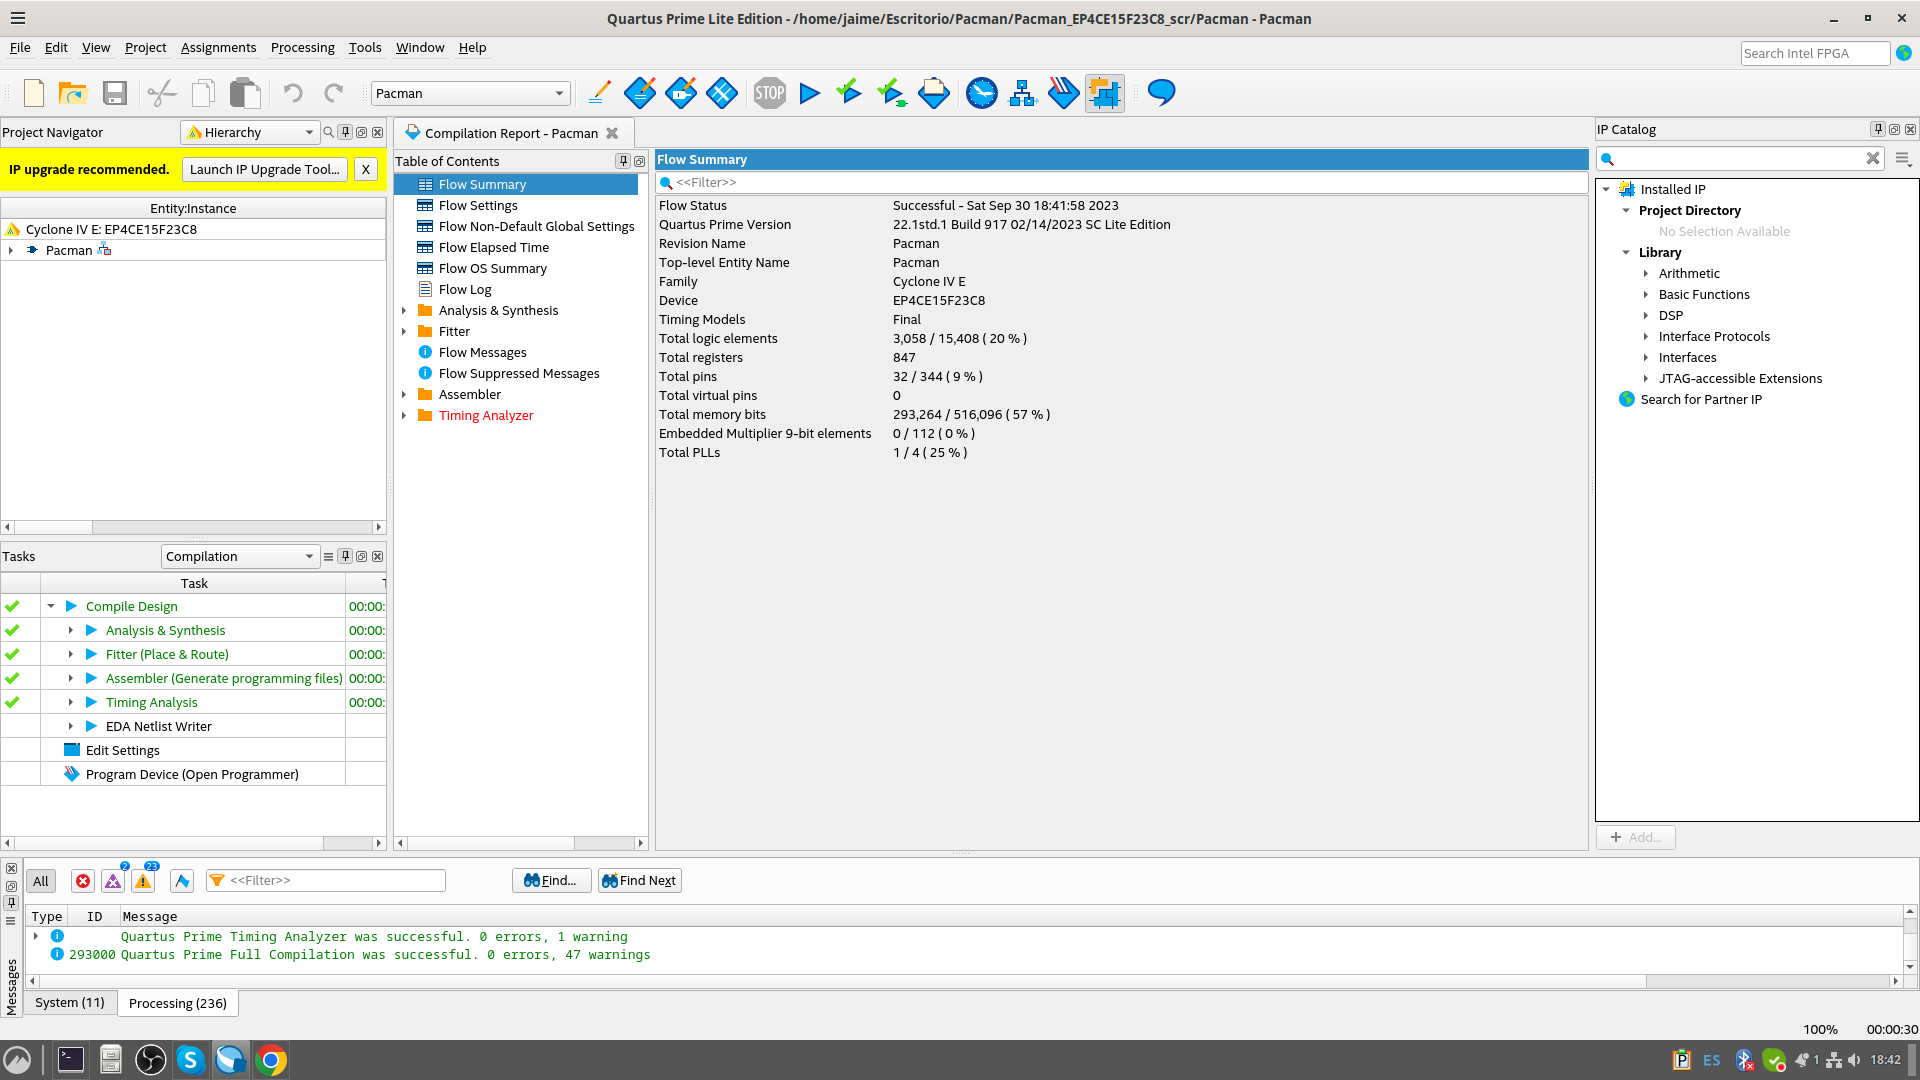This screenshot has height=1080, width=1920.
Task: Expand the Pacman entity in hierarchy
Action: tap(11, 251)
